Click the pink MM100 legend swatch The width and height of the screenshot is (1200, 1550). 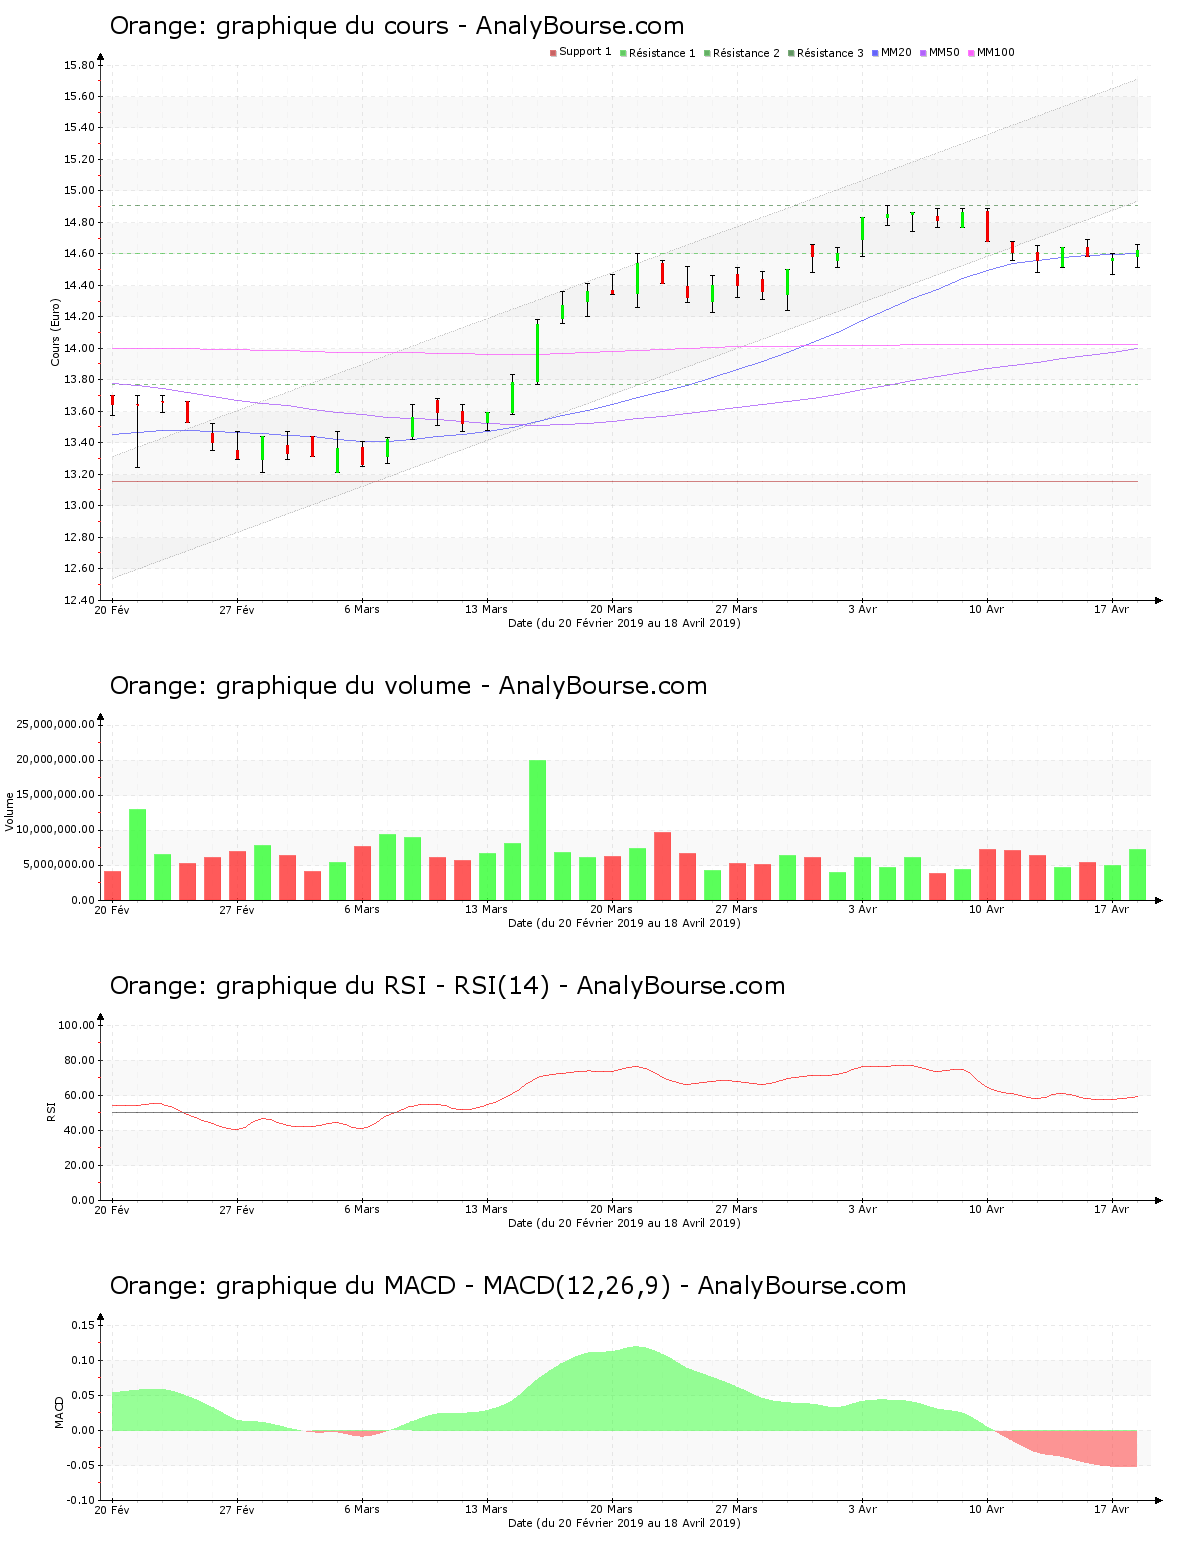(x=971, y=53)
